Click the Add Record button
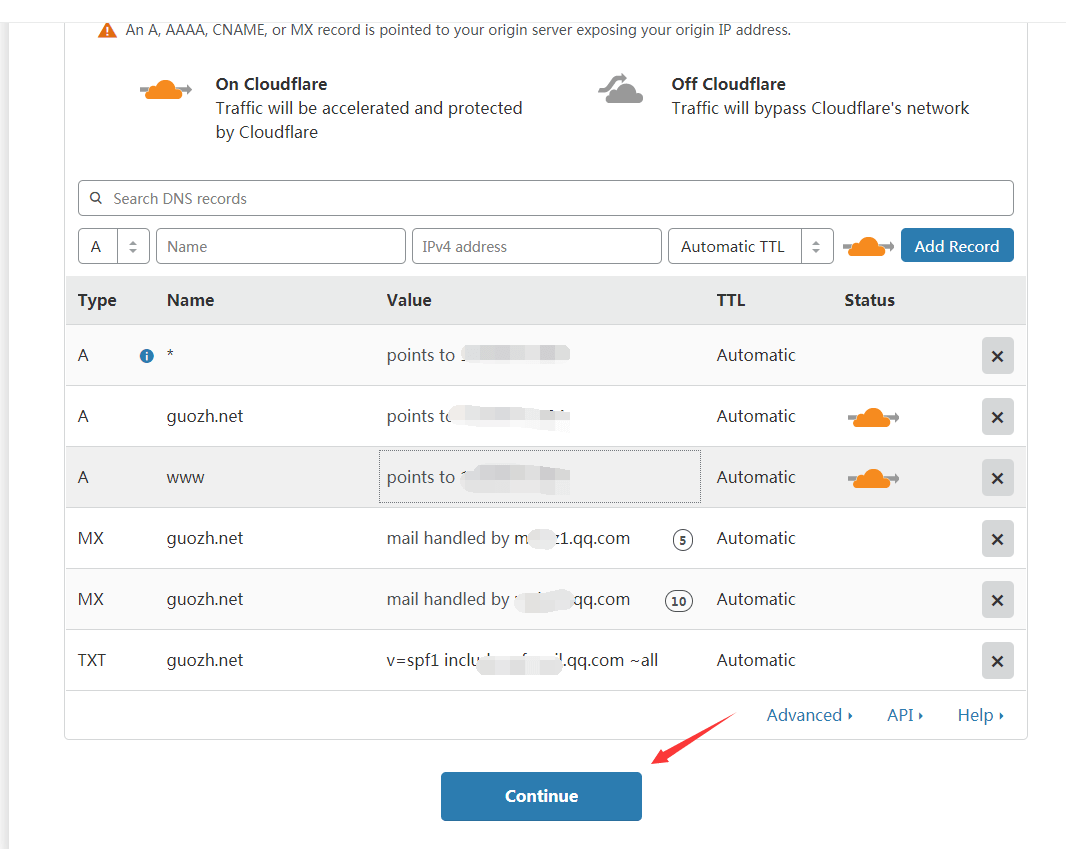1066x849 pixels. point(956,246)
